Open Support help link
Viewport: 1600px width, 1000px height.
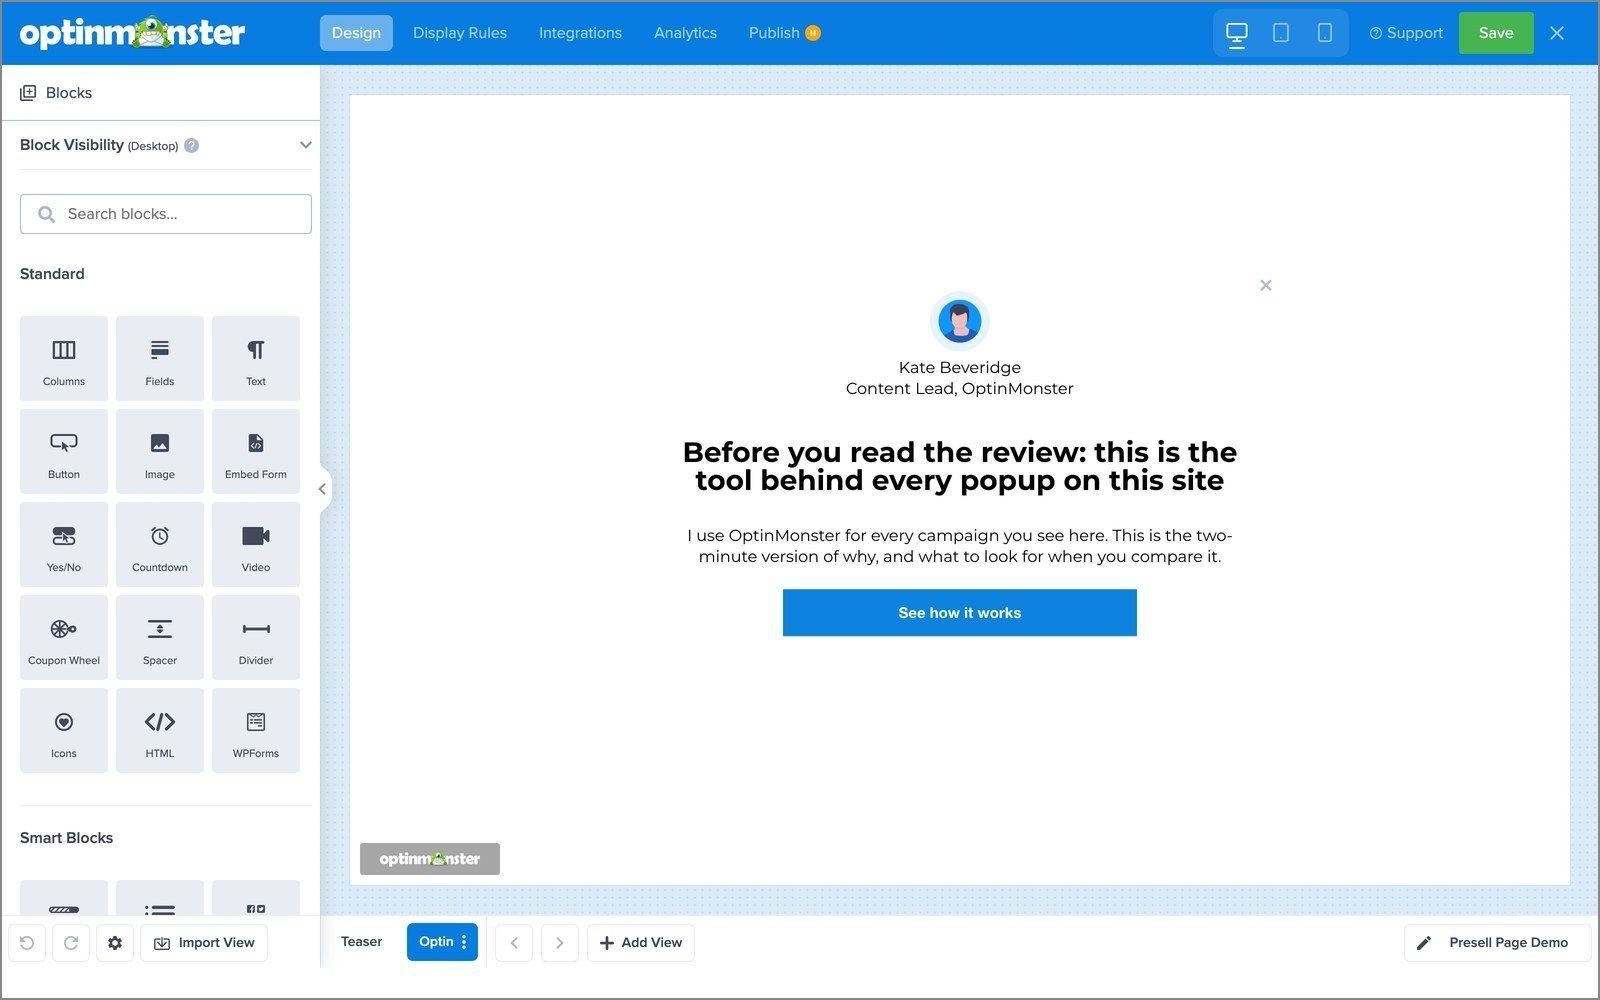pos(1406,33)
